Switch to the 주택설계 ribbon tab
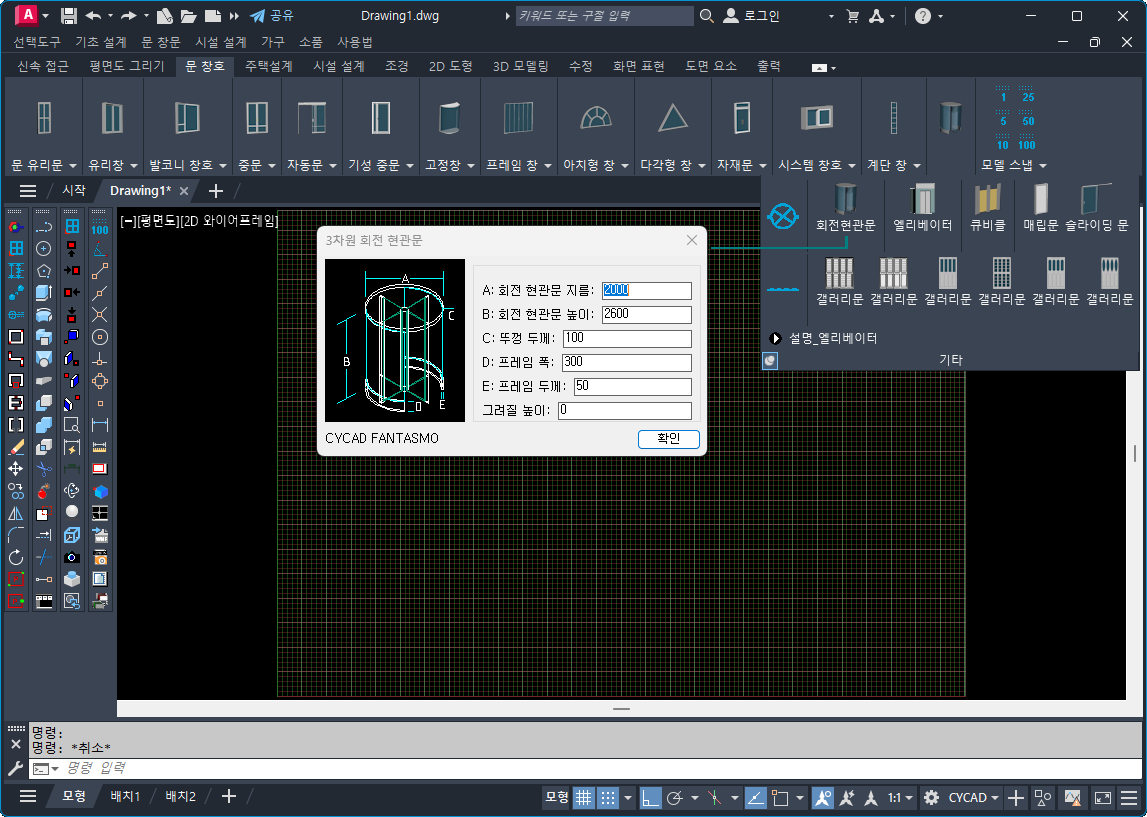 point(268,66)
